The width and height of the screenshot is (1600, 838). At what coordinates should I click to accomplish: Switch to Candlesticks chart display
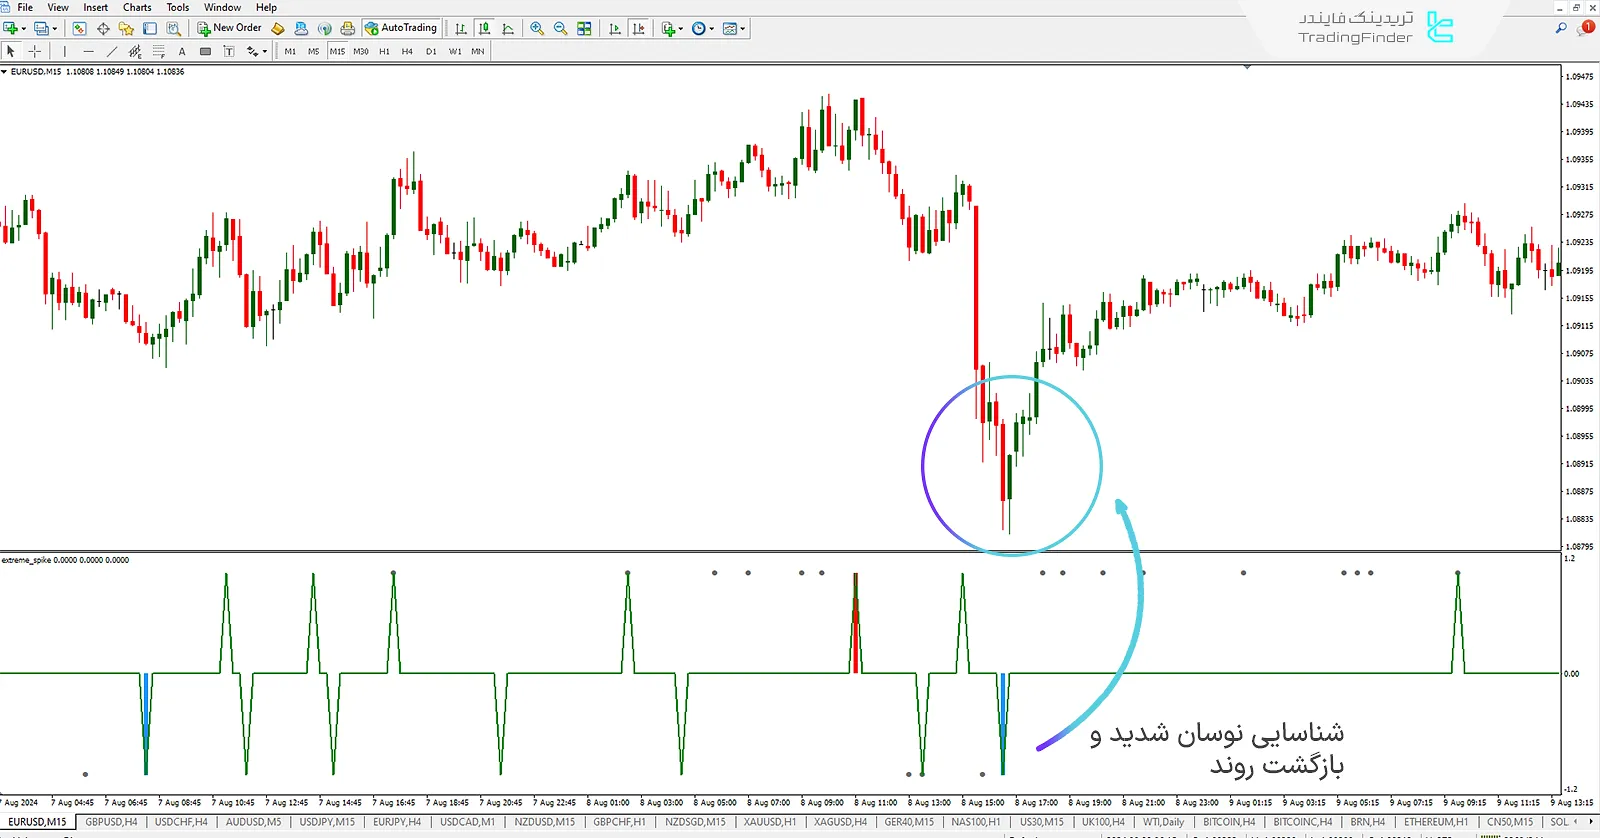(484, 29)
